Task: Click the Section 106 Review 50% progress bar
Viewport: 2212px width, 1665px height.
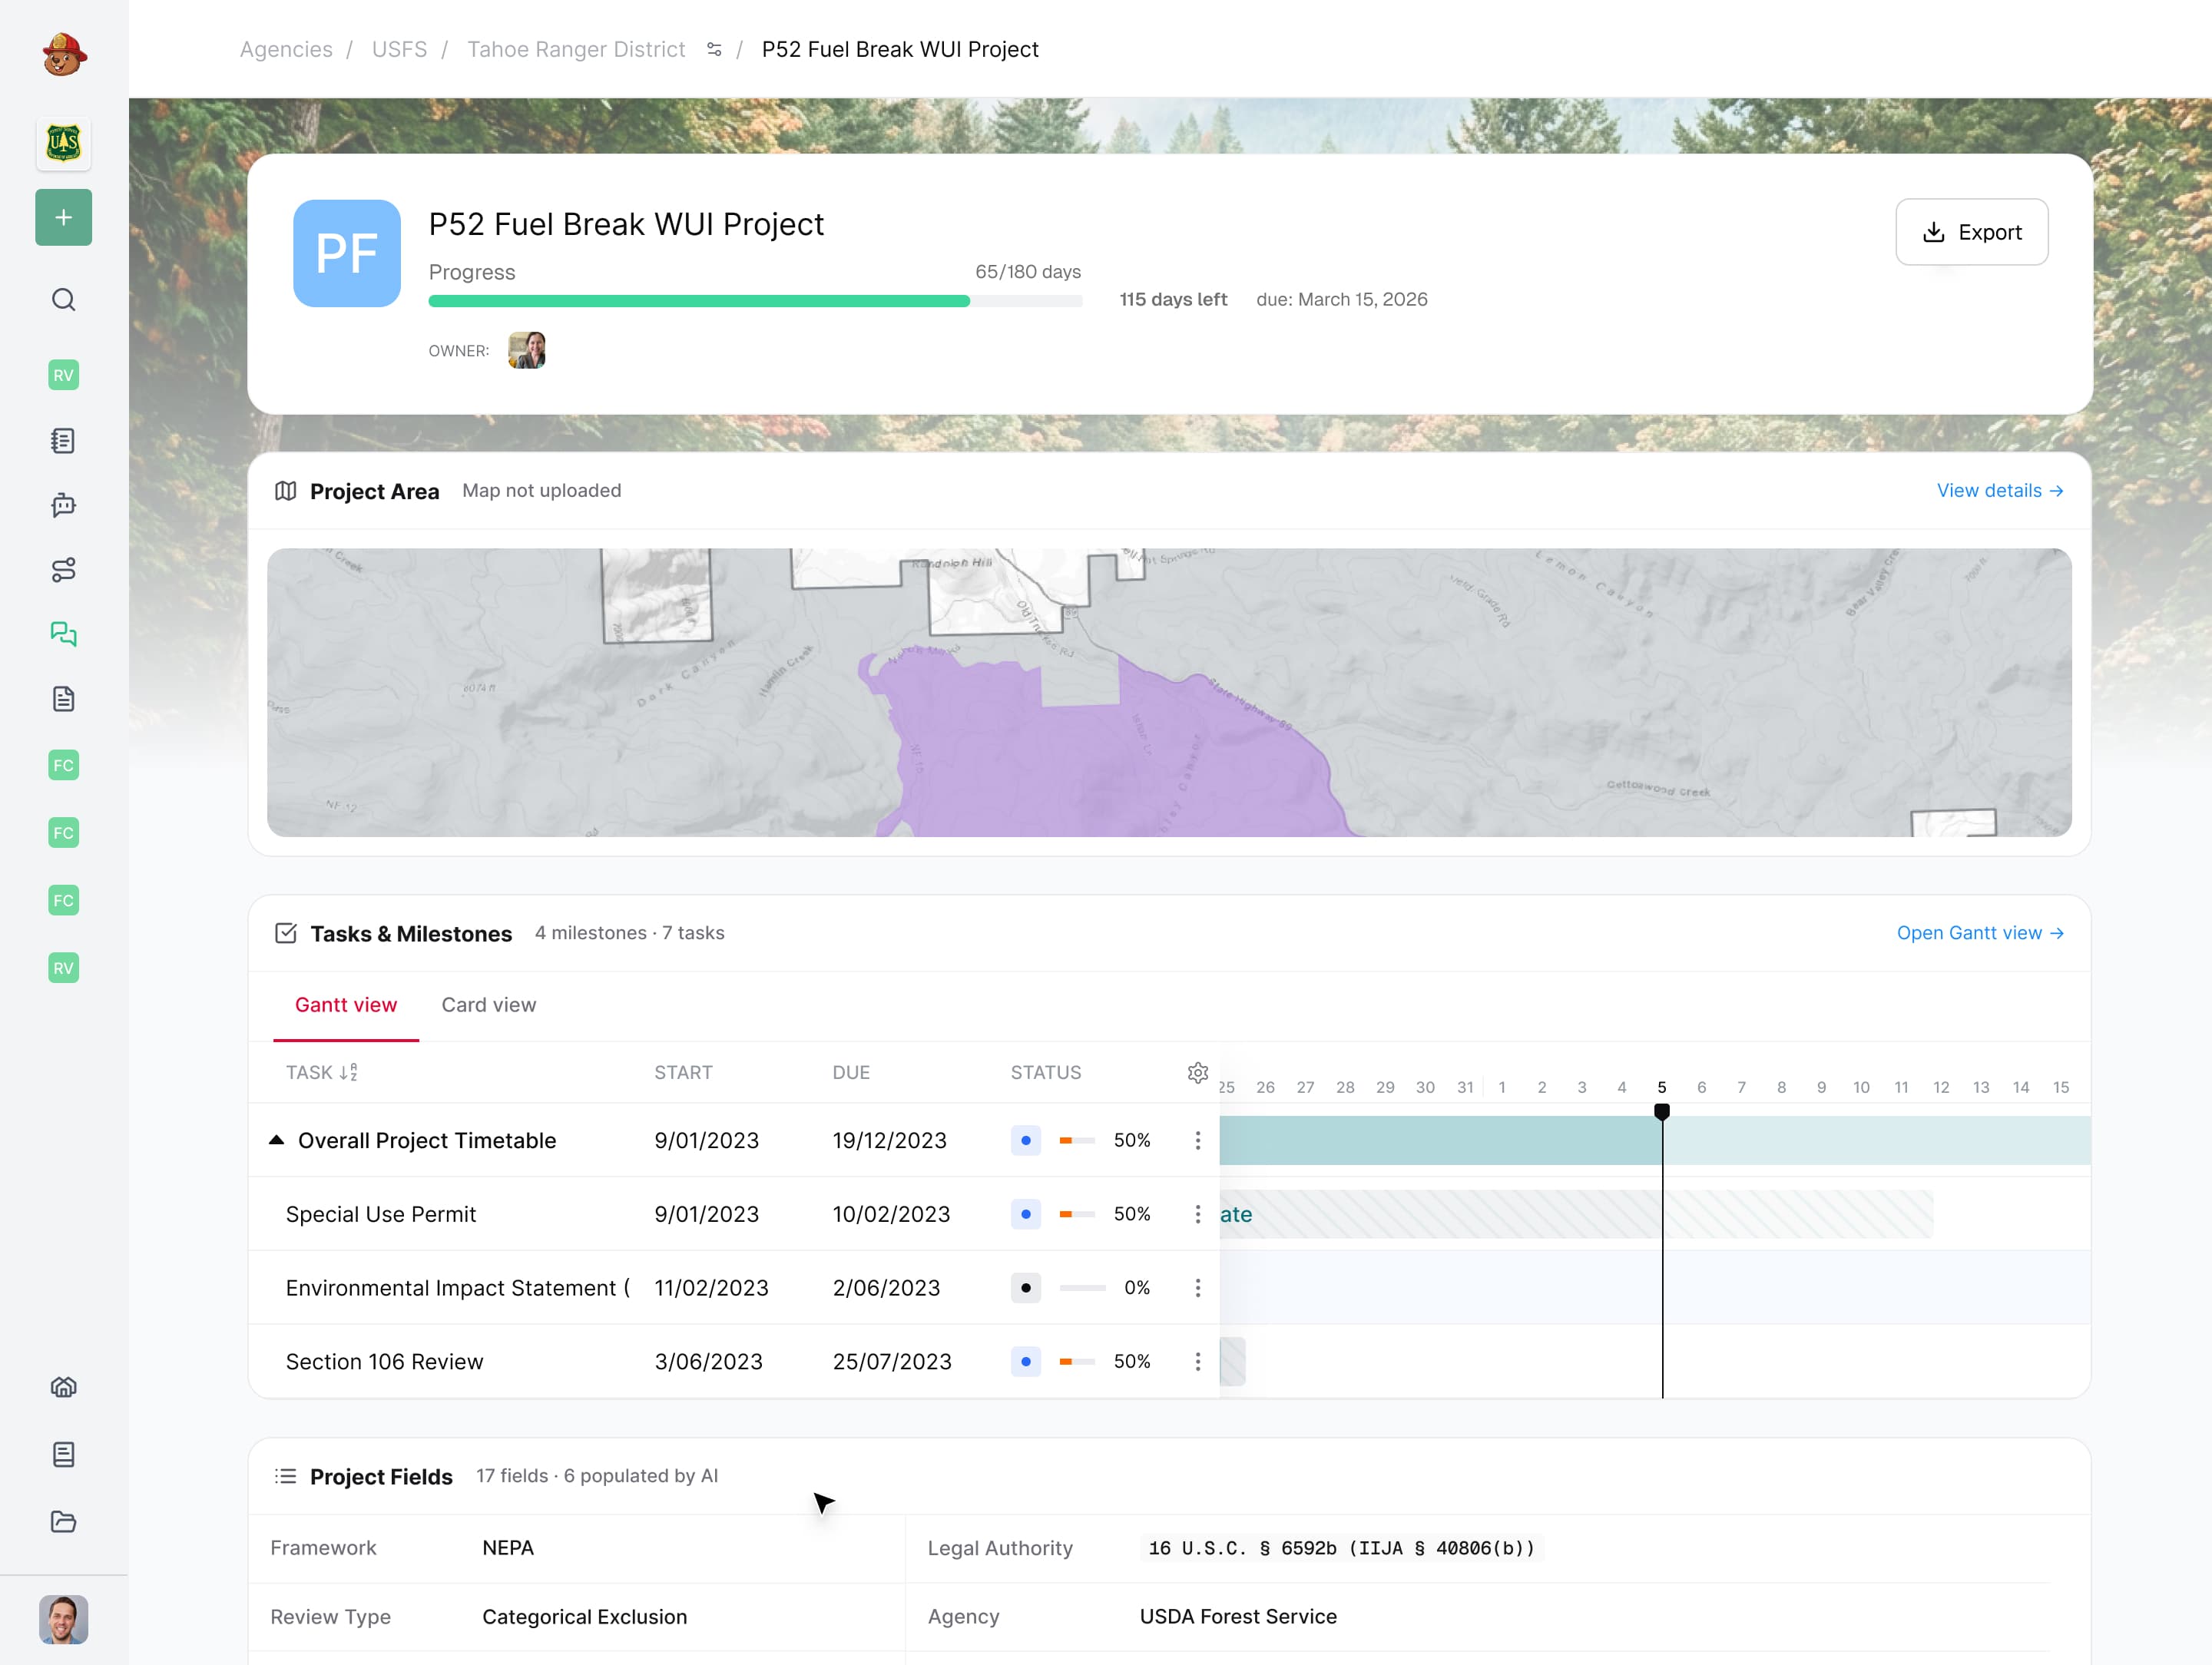Action: [x=1078, y=1362]
